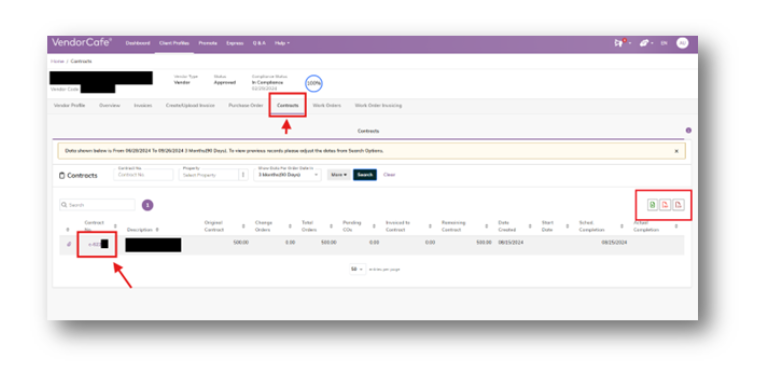
Task: Click the Home breadcrumb link
Action: [x=57, y=61]
